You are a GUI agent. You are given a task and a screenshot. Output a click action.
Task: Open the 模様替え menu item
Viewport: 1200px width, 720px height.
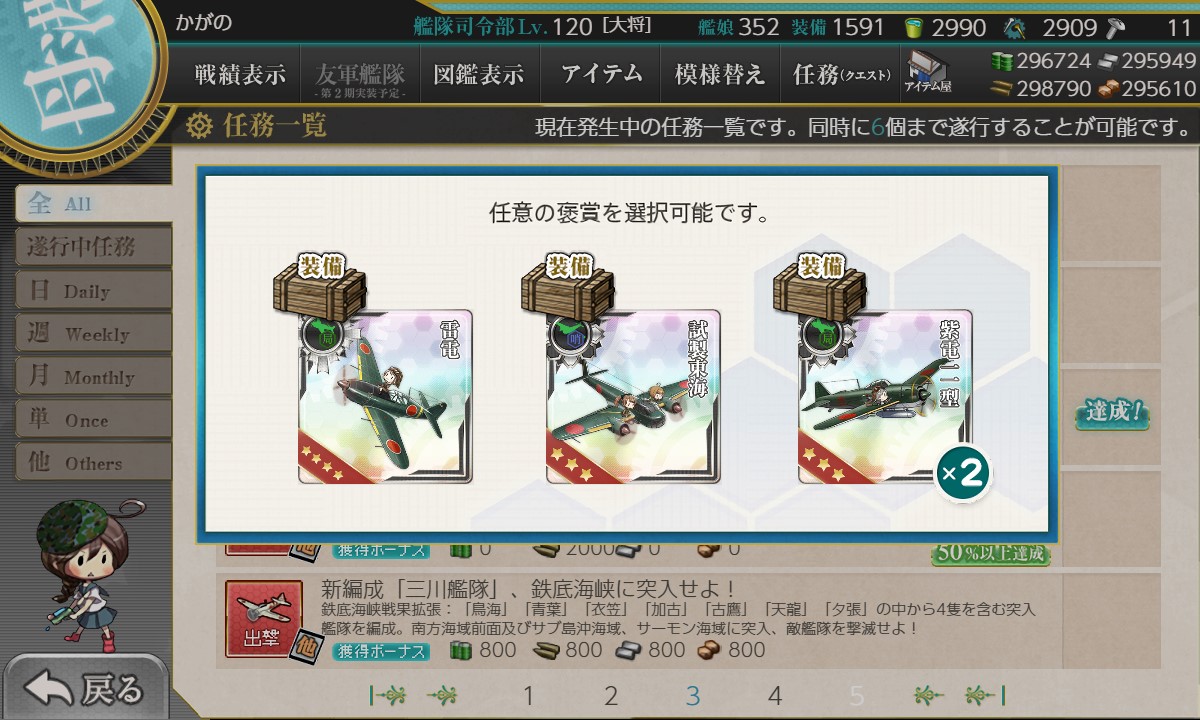719,74
